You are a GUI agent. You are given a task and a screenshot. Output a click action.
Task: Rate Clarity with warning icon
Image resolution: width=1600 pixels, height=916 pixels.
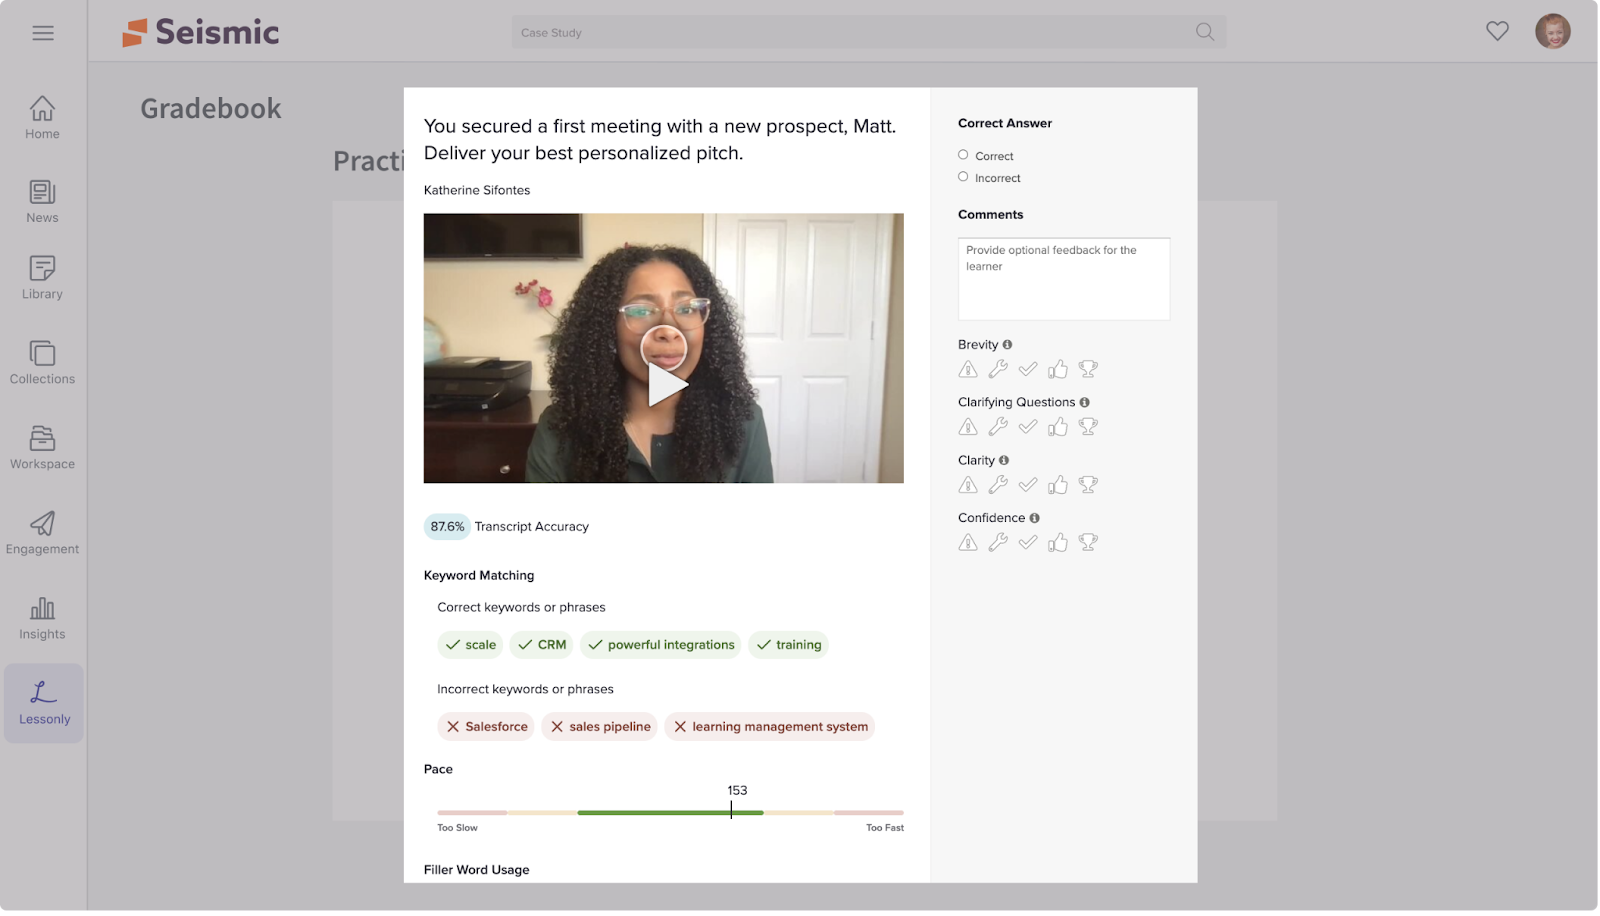(969, 486)
